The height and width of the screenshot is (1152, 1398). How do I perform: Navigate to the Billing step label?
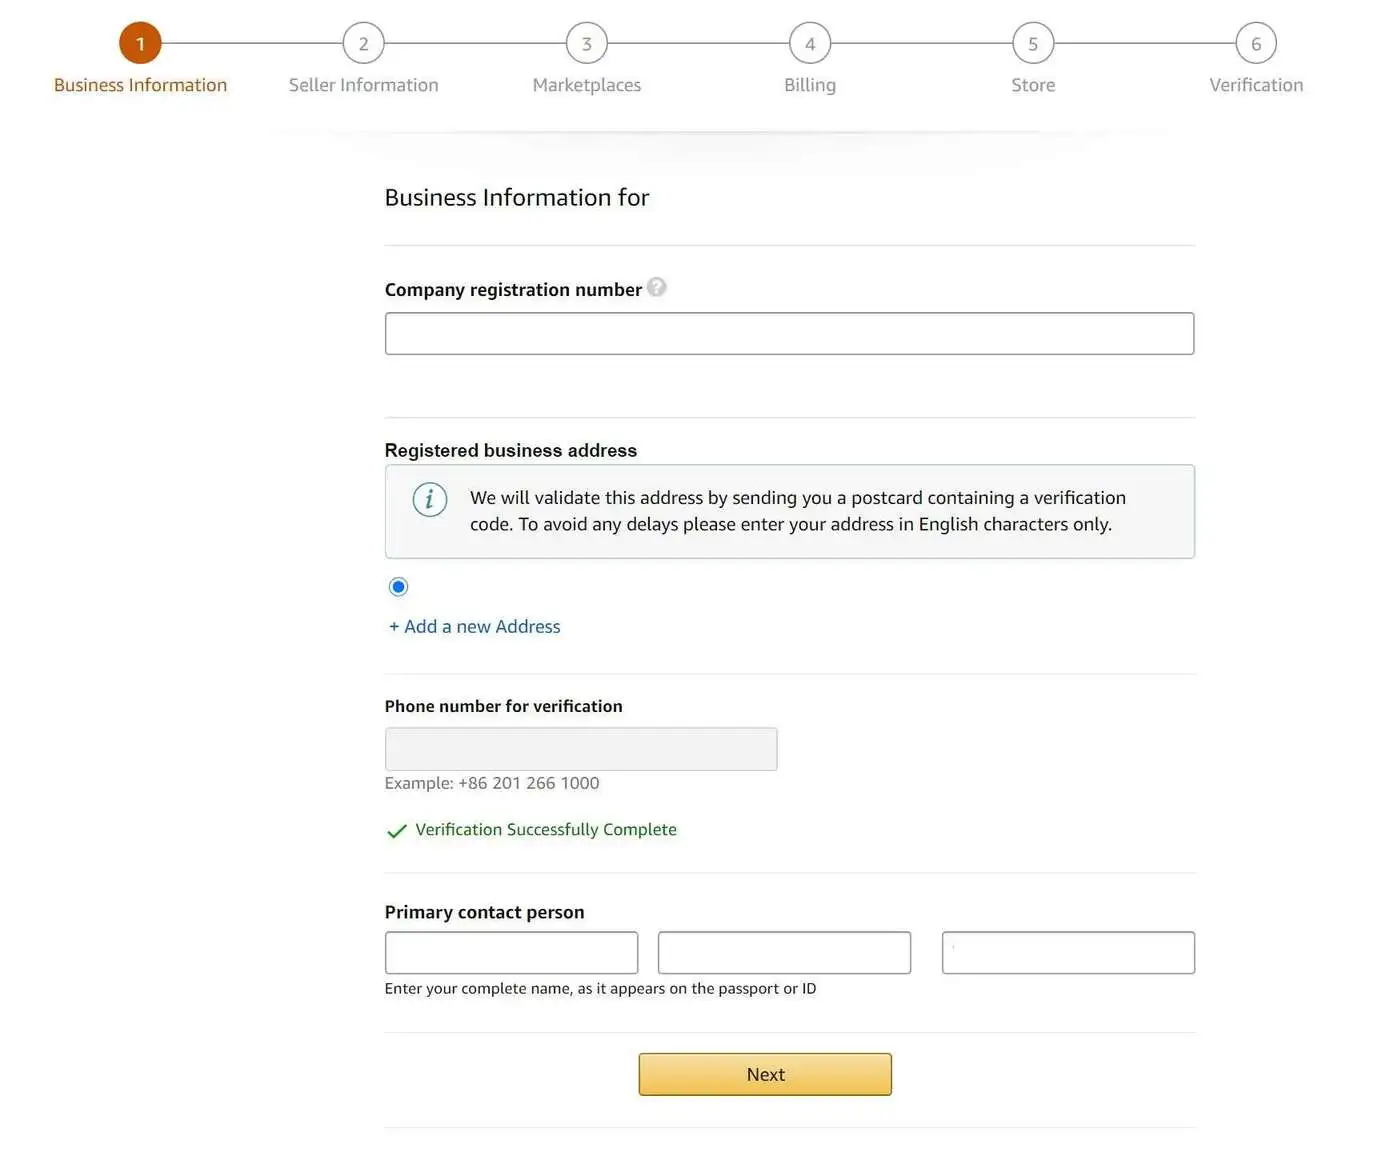(809, 85)
